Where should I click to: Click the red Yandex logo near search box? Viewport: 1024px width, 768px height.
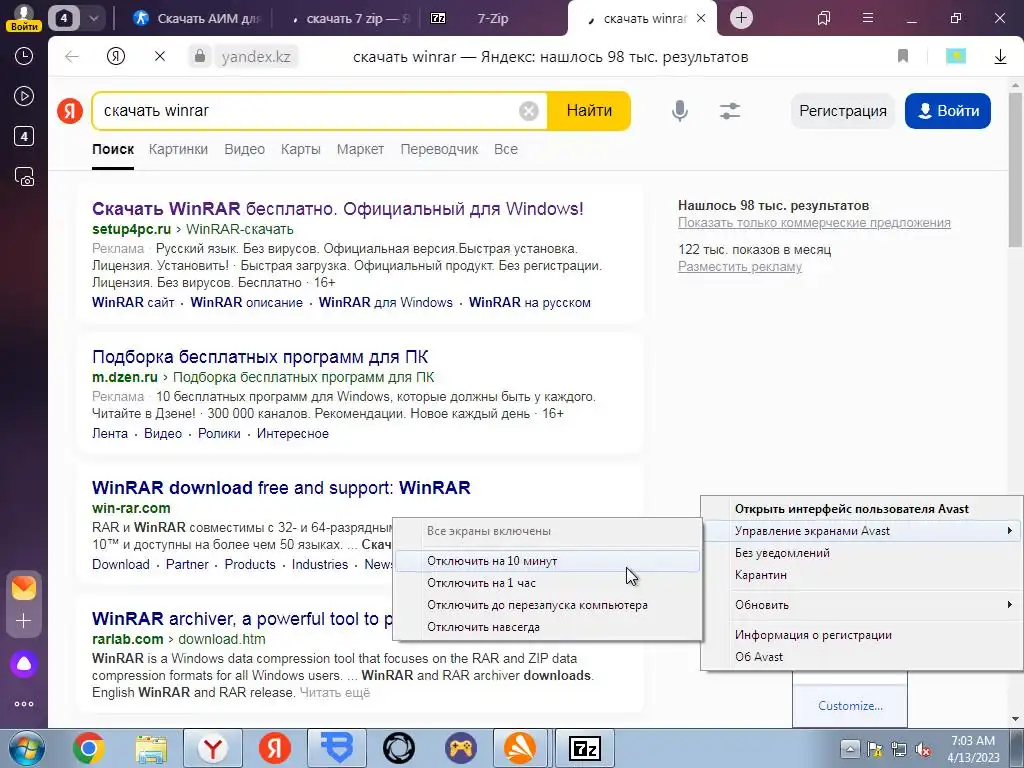tap(70, 111)
